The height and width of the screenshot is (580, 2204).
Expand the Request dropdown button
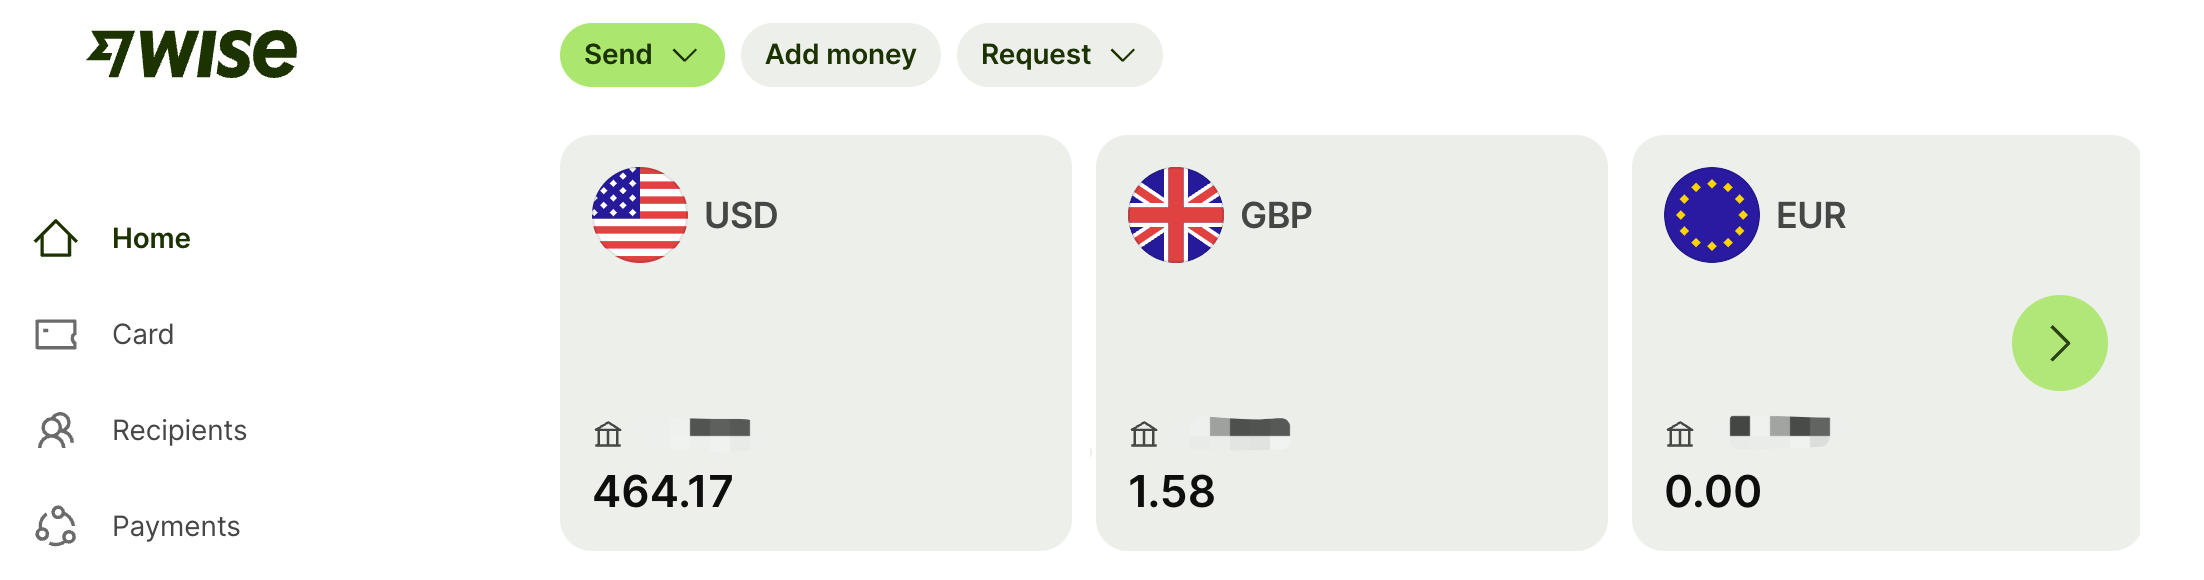pyautogui.click(x=1059, y=55)
